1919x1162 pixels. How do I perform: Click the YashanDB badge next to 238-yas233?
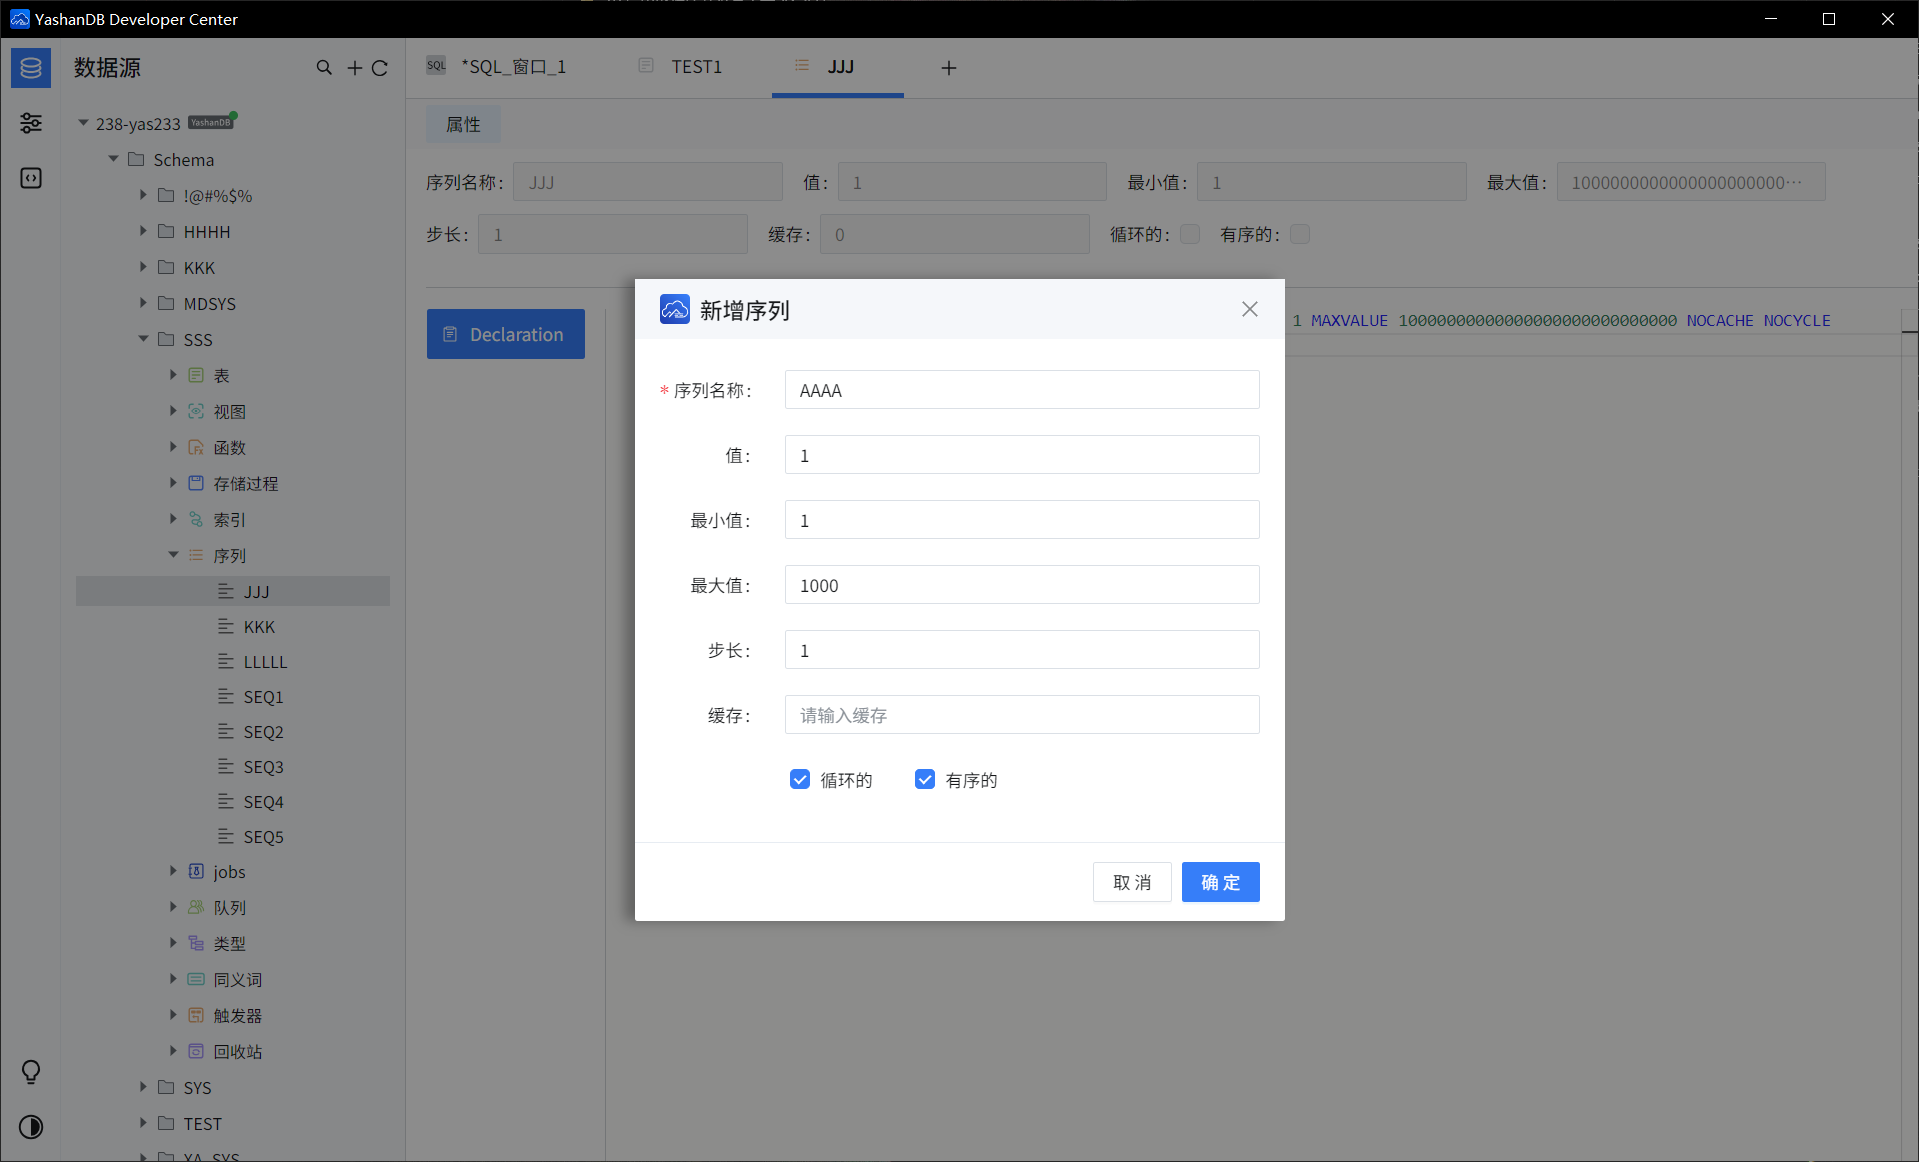[211, 122]
